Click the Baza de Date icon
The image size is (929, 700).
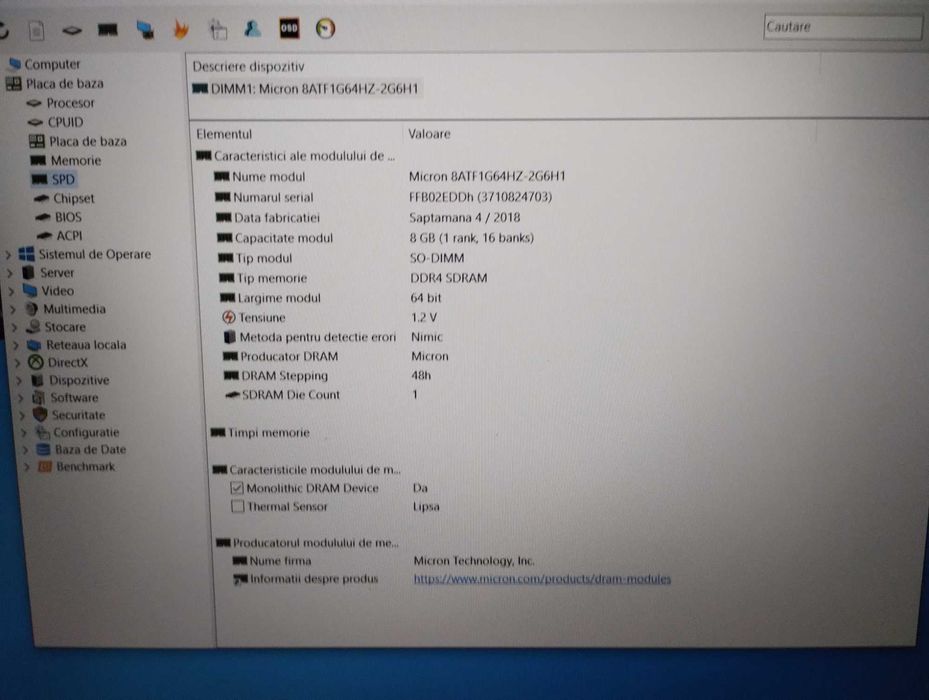click(x=43, y=449)
